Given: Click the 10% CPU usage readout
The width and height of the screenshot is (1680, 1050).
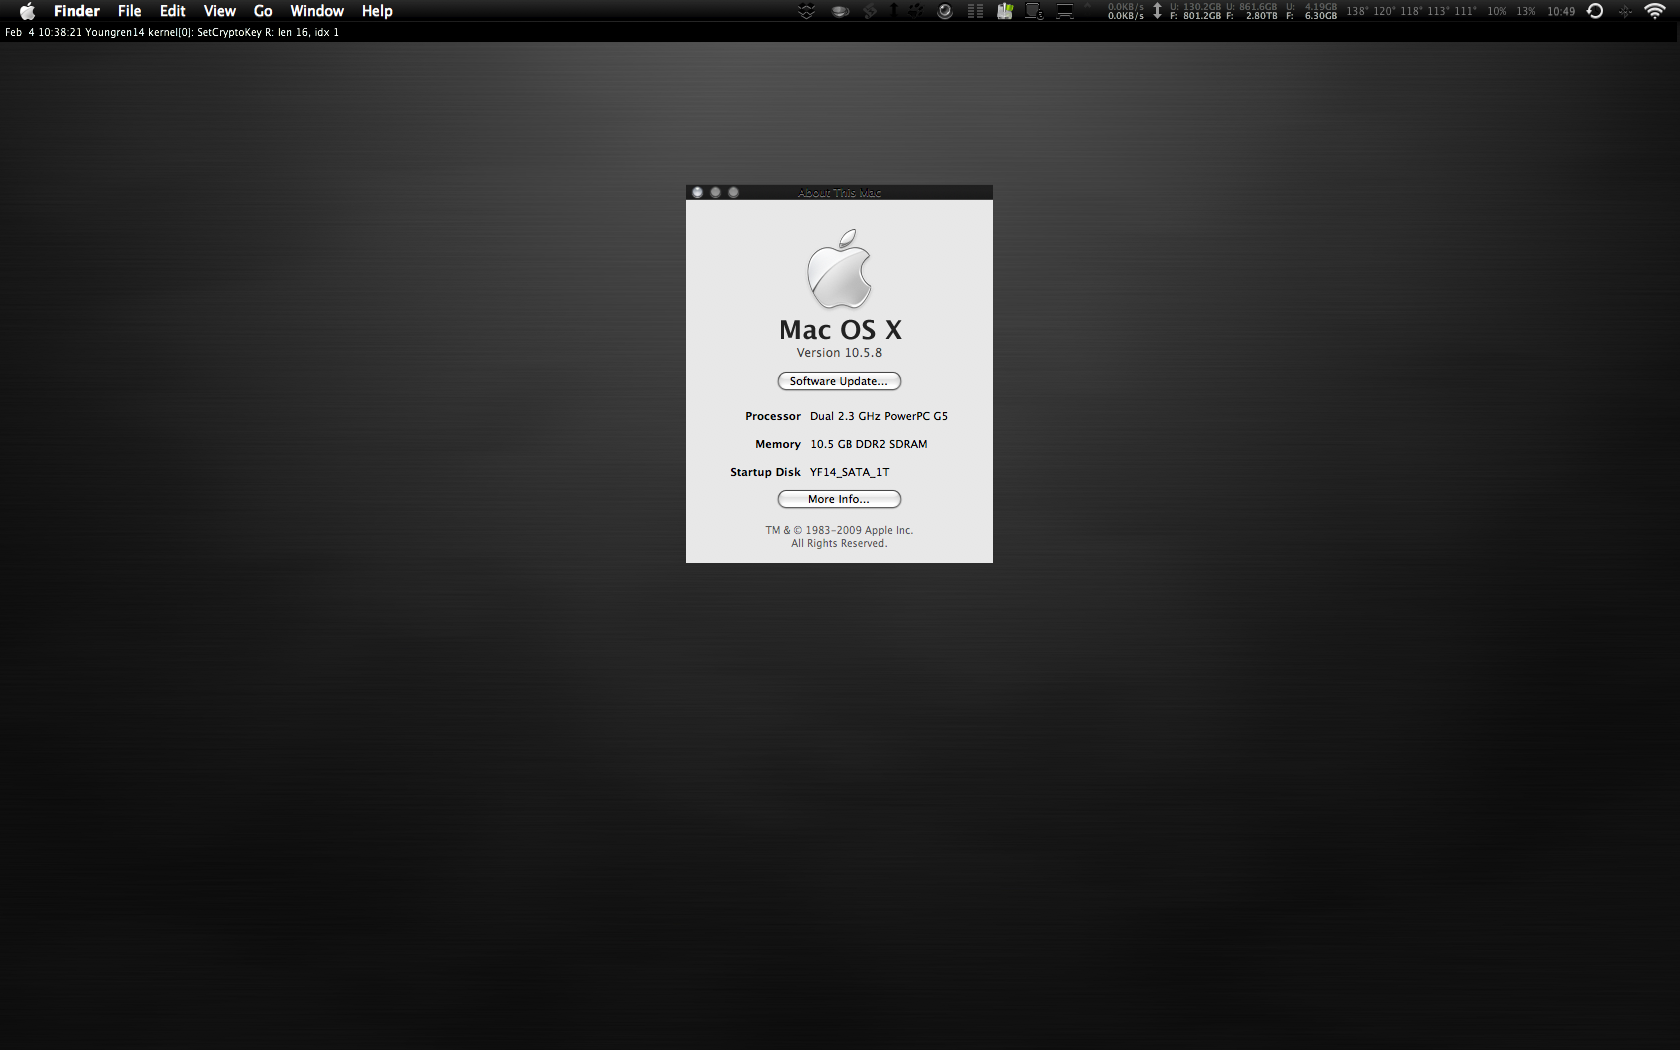Looking at the screenshot, I should pyautogui.click(x=1497, y=11).
